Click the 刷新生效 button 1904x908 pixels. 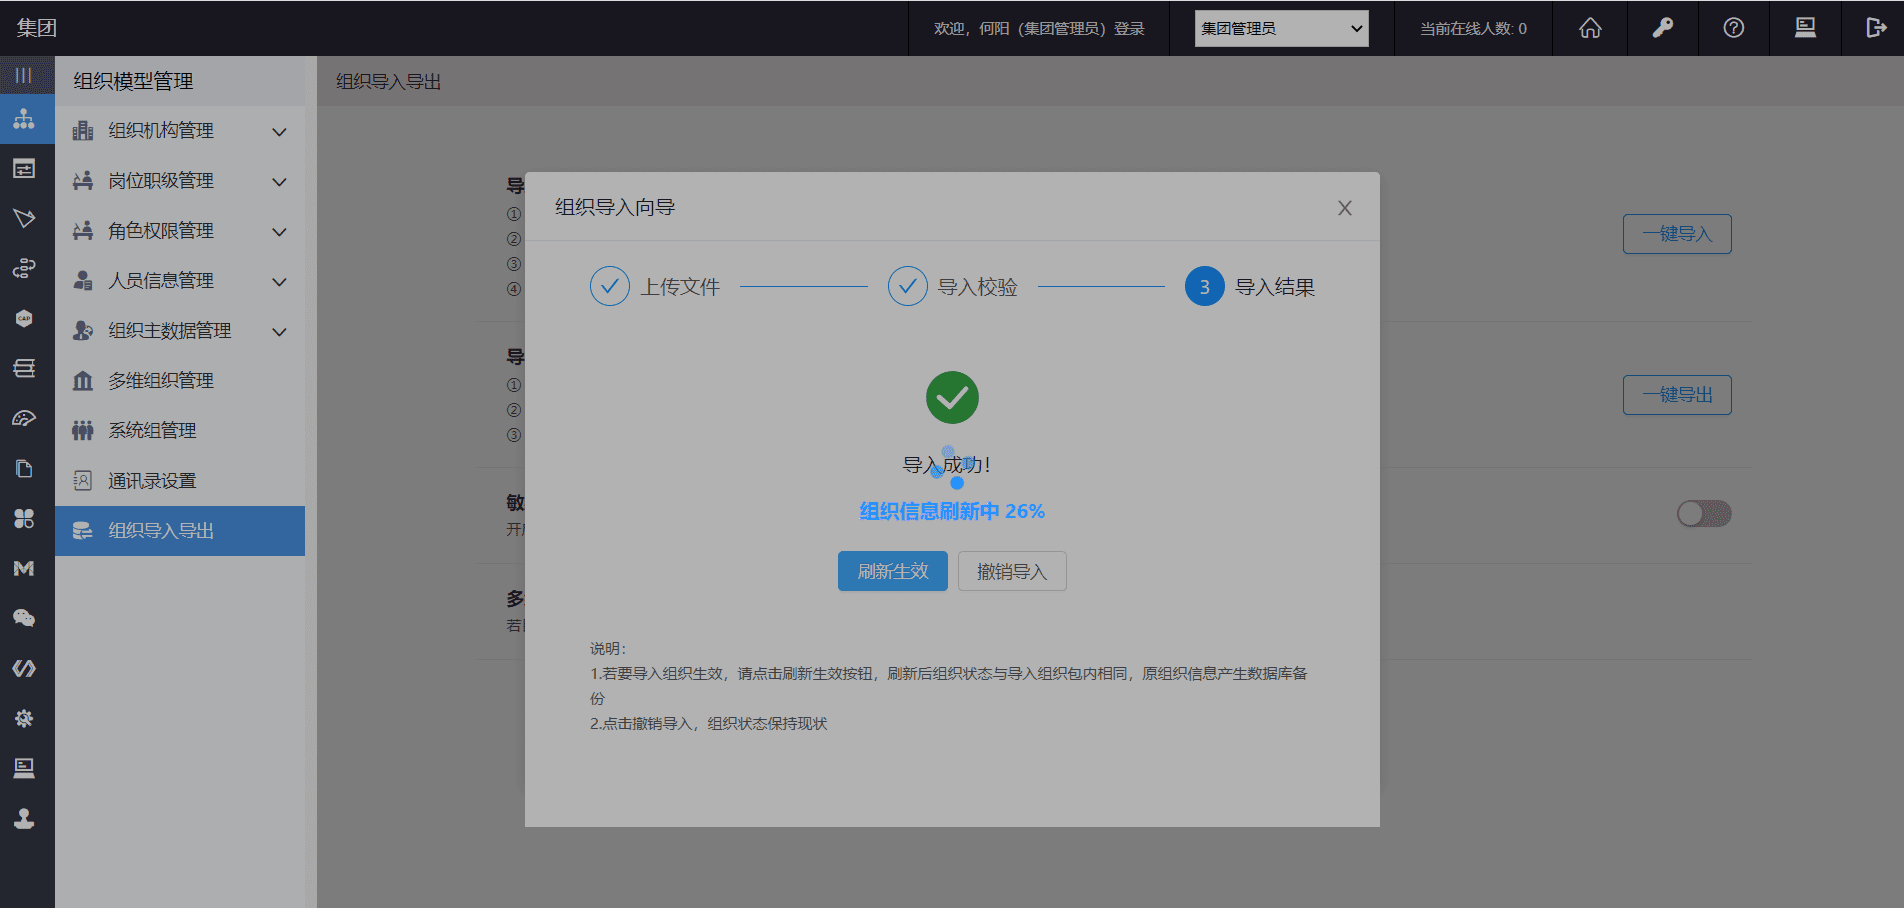coord(893,571)
